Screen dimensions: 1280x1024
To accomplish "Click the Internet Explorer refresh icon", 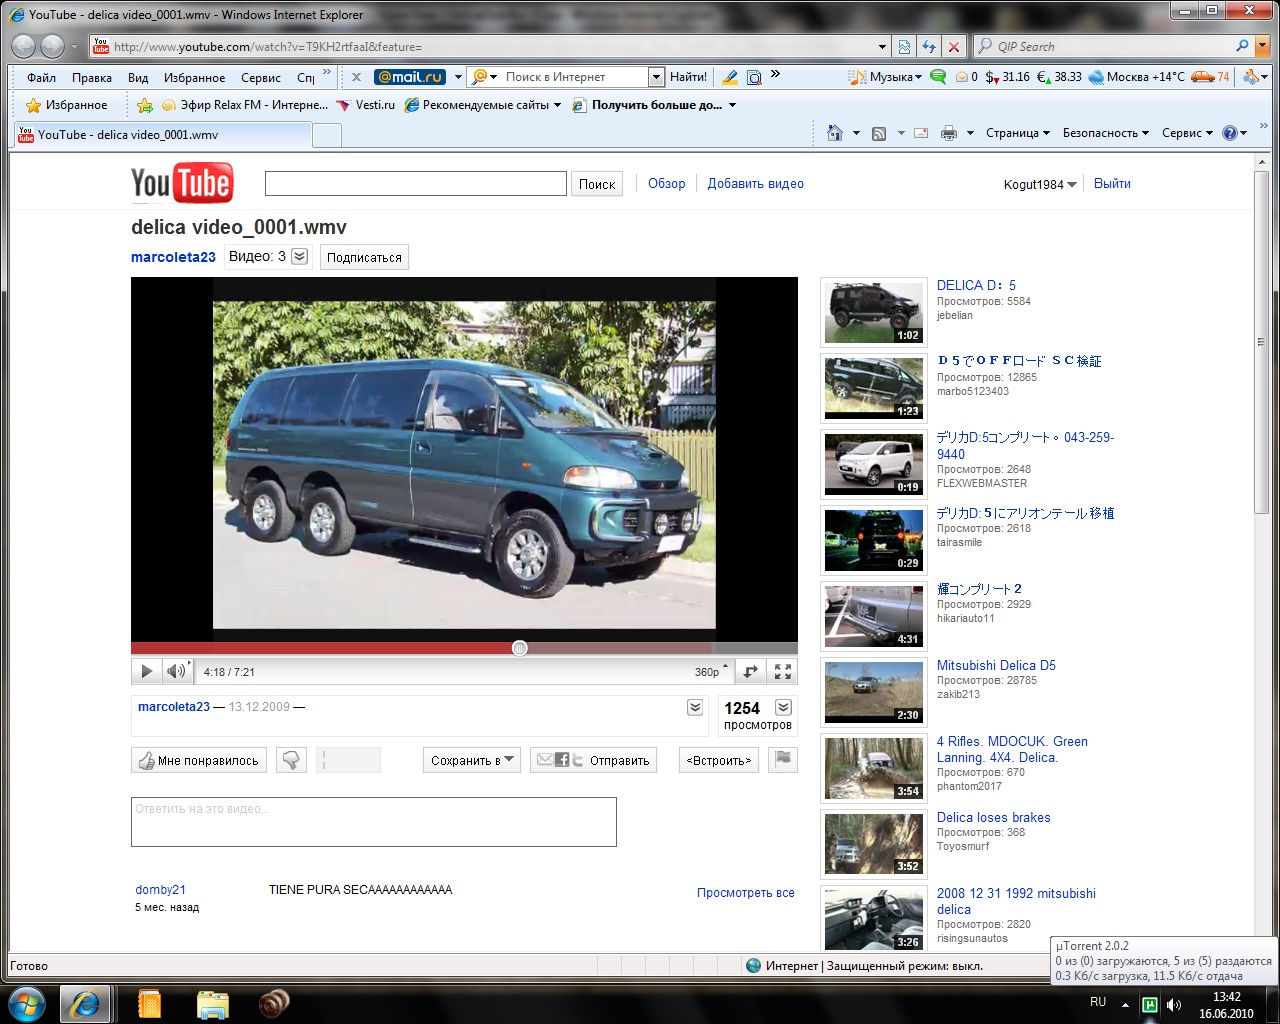I will pos(929,47).
